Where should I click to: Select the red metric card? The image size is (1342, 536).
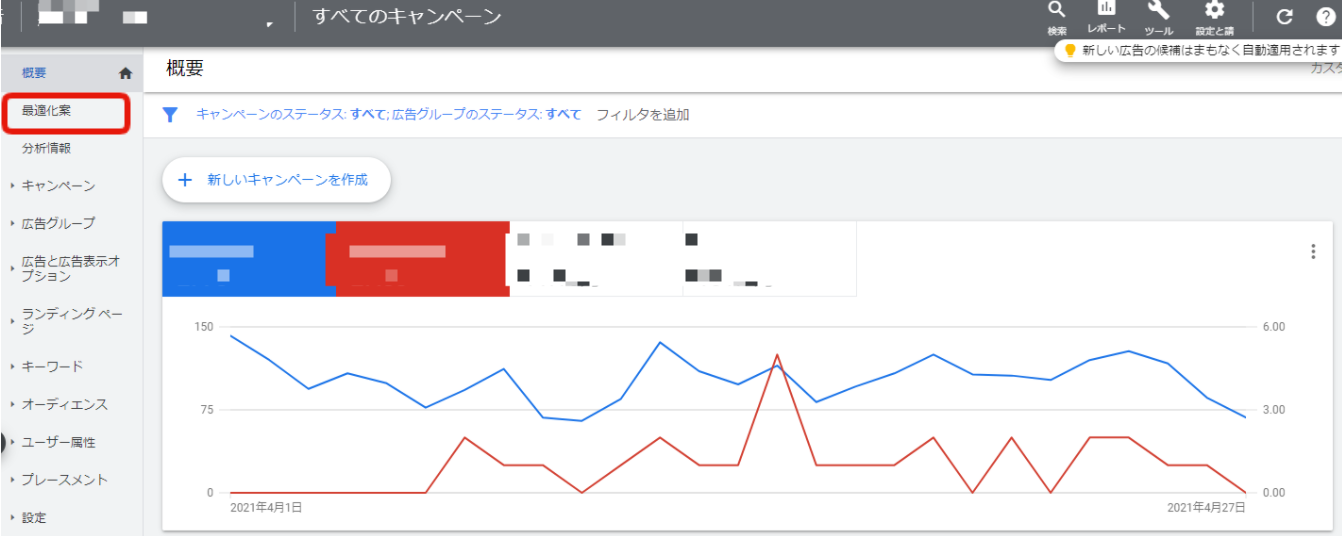422,259
